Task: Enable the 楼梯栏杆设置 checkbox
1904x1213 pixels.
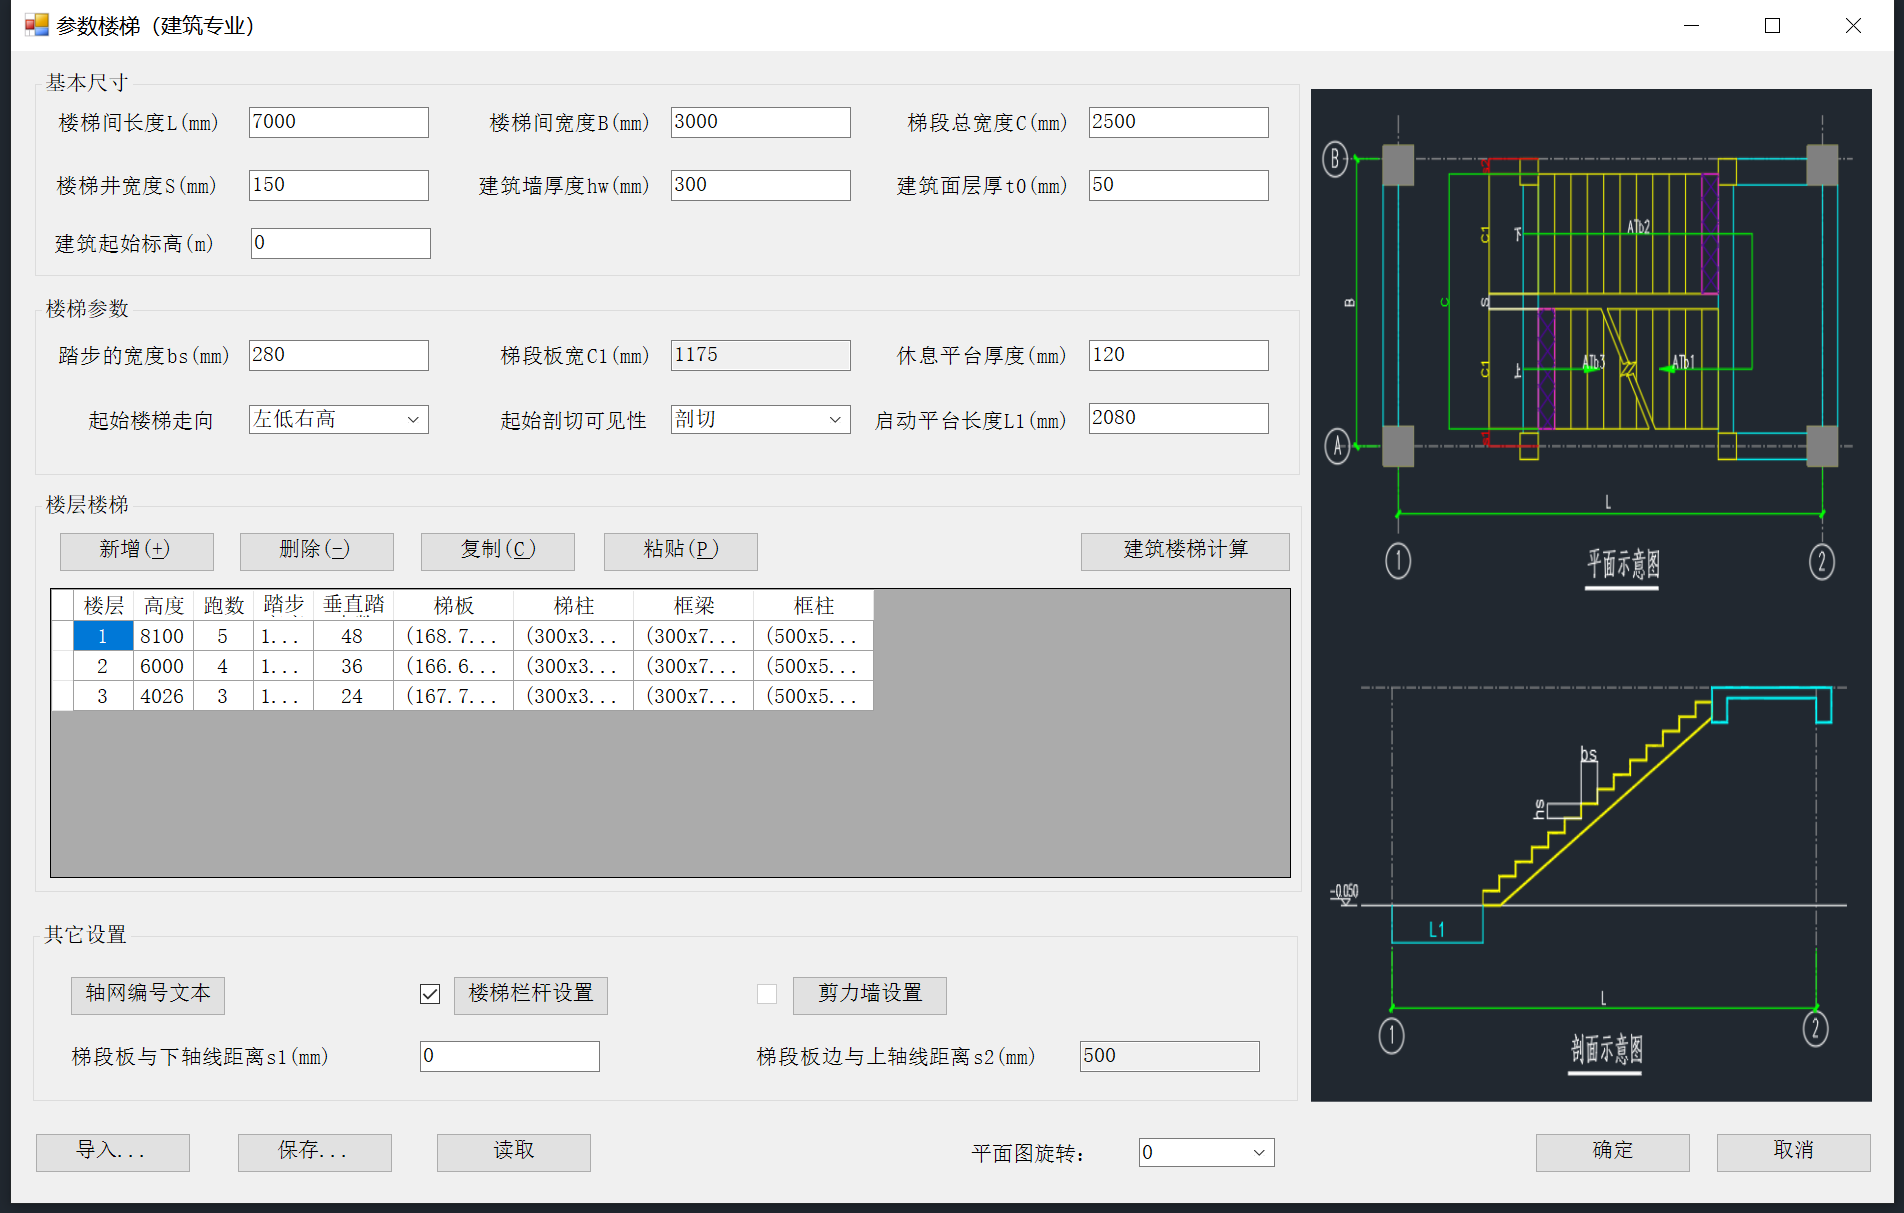Action: pyautogui.click(x=430, y=994)
